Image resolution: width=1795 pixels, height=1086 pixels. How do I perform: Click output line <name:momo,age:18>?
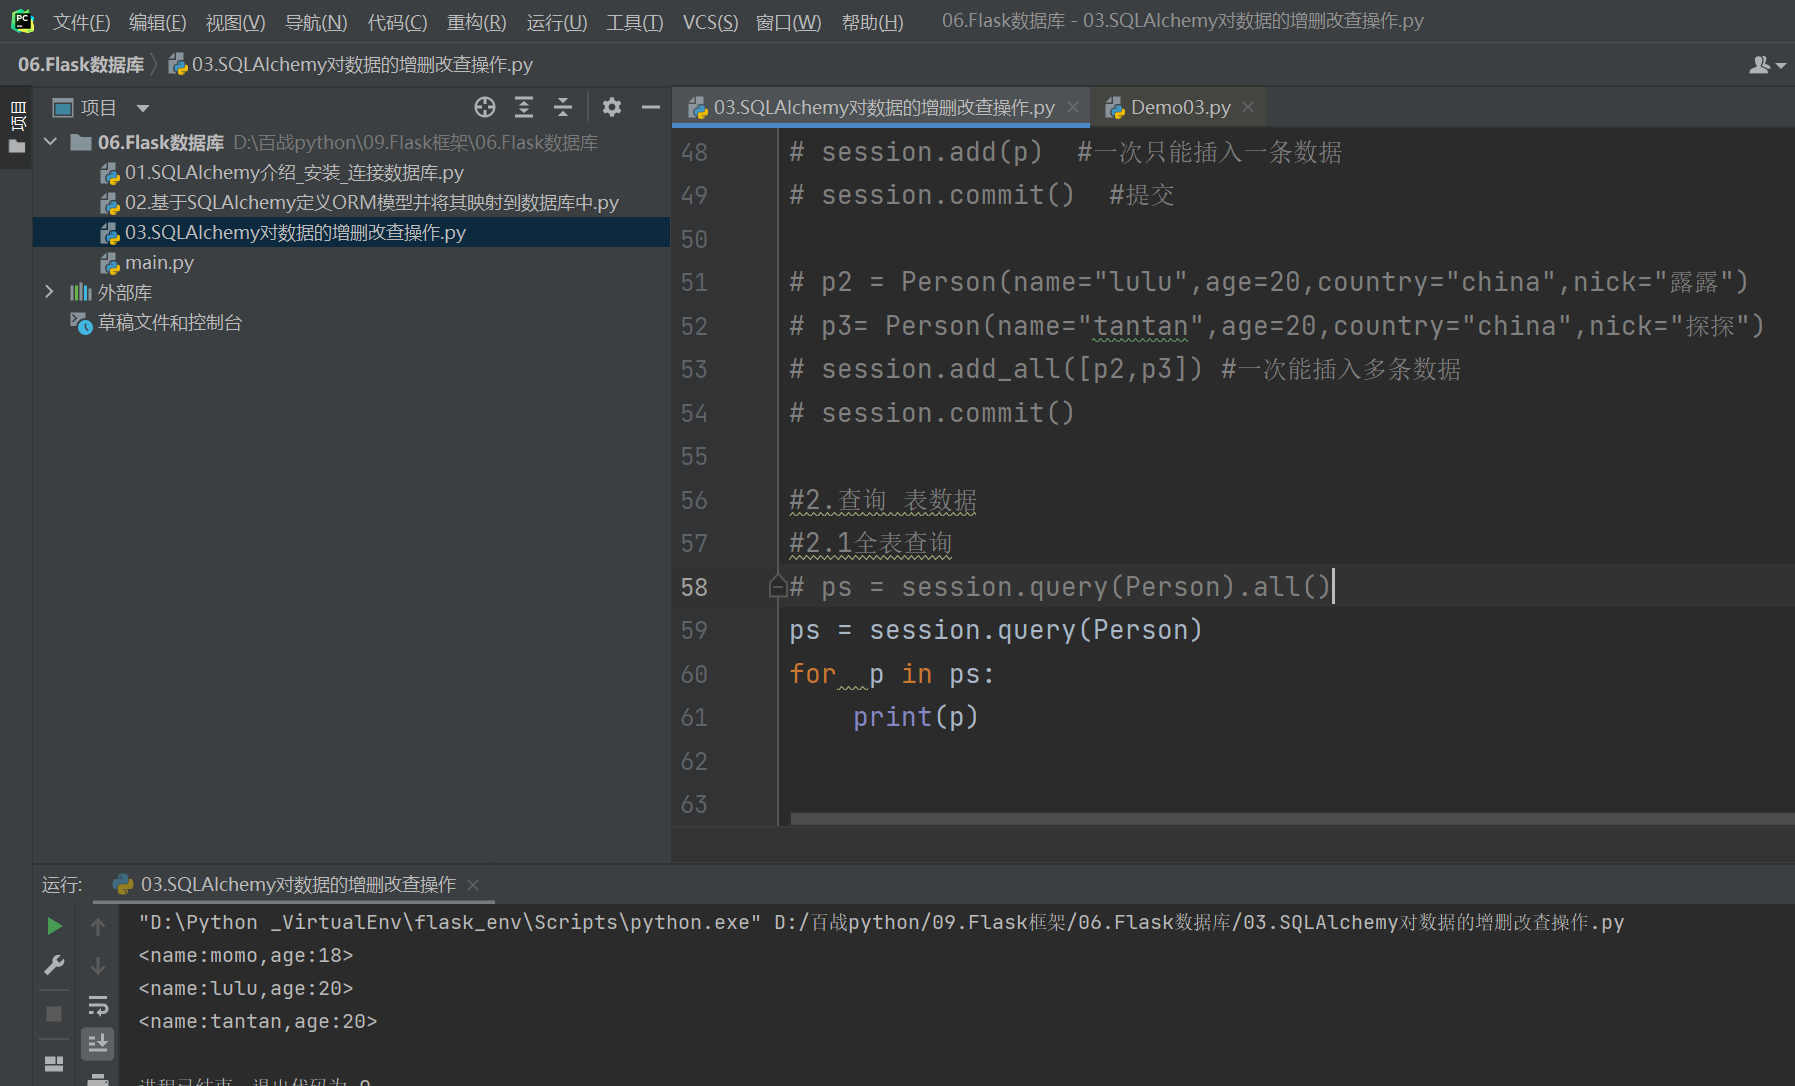[246, 955]
